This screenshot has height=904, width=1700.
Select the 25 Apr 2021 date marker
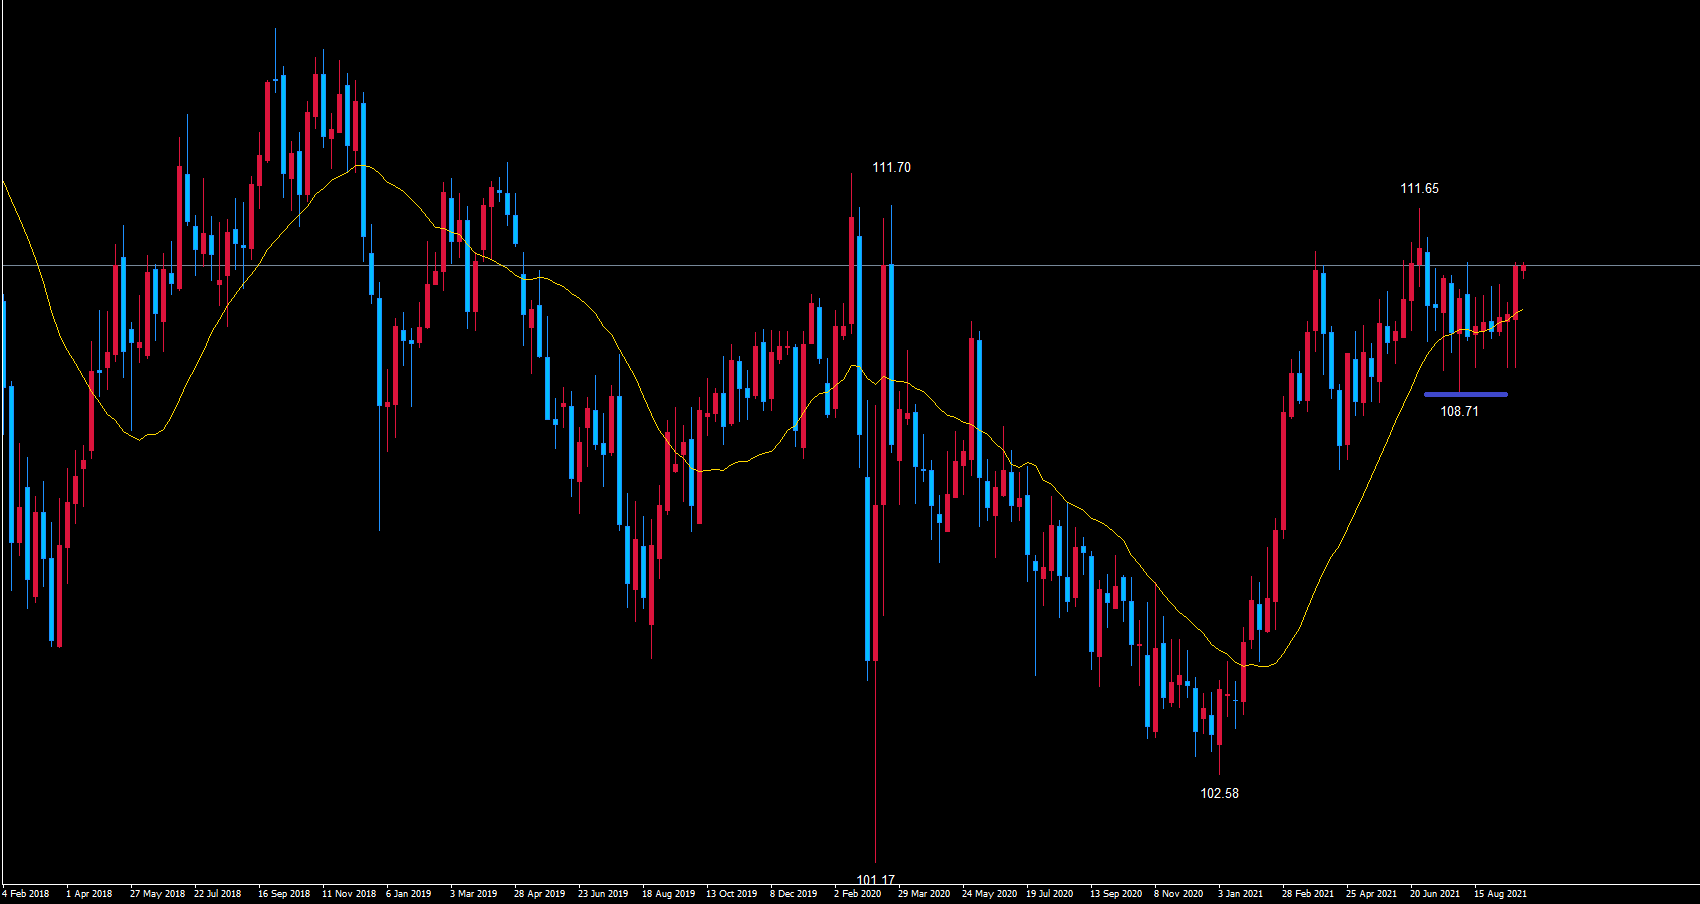pos(1371,894)
